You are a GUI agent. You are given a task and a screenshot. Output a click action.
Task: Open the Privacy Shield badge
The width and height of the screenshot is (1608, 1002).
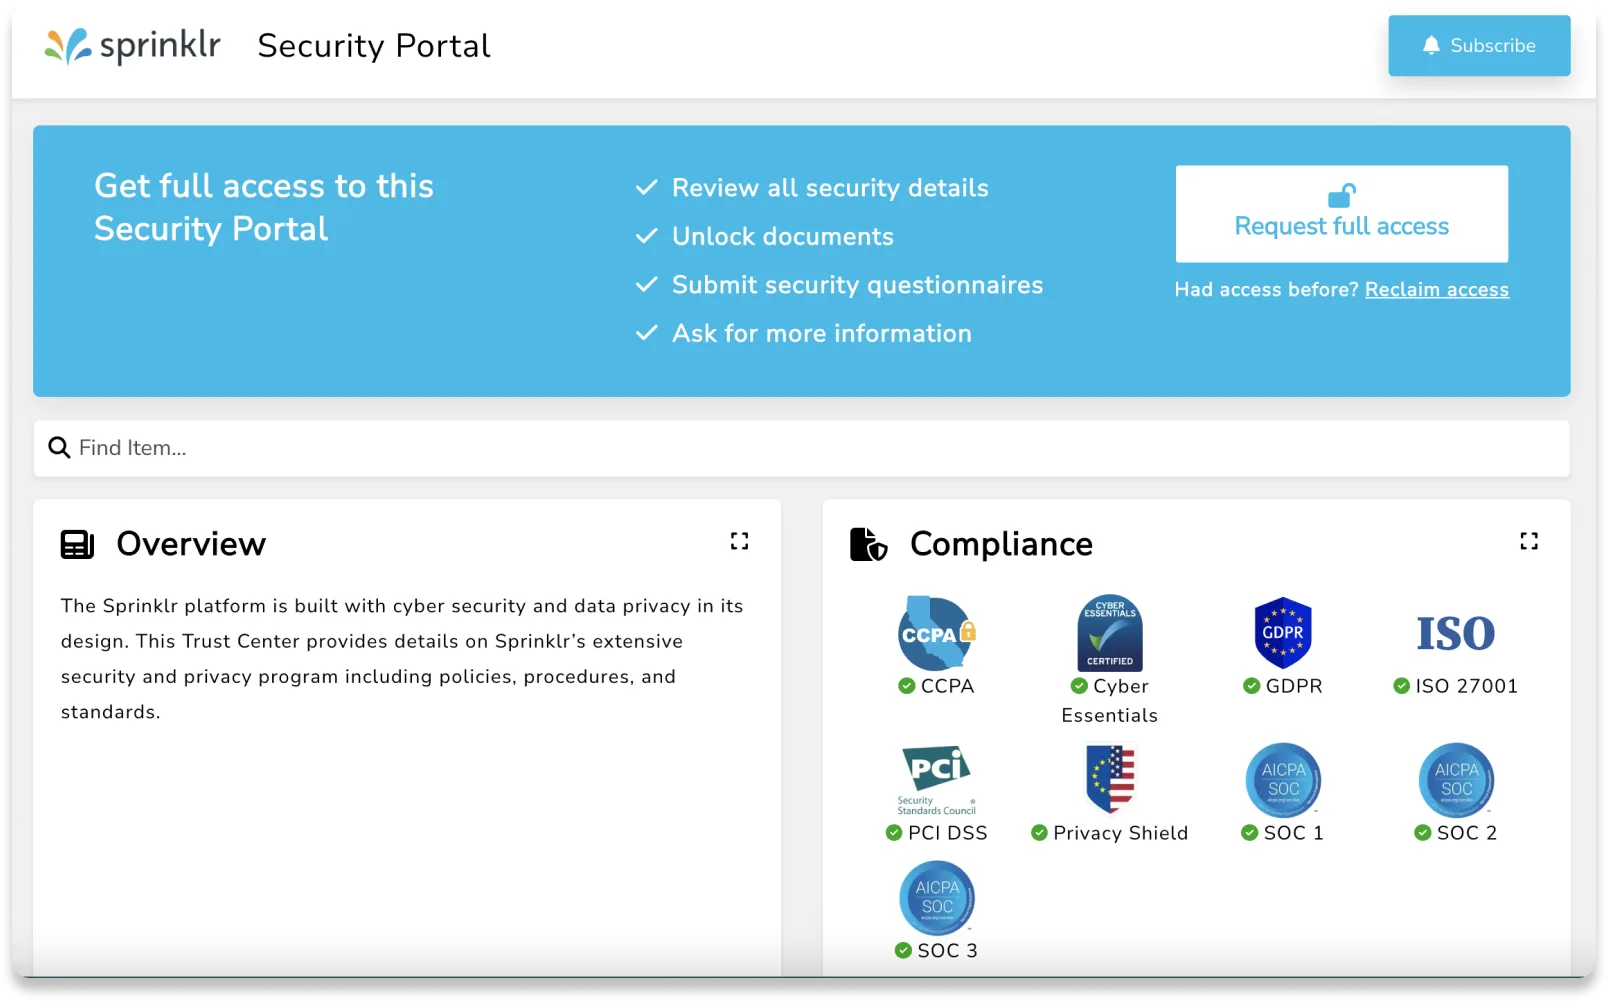(1110, 778)
